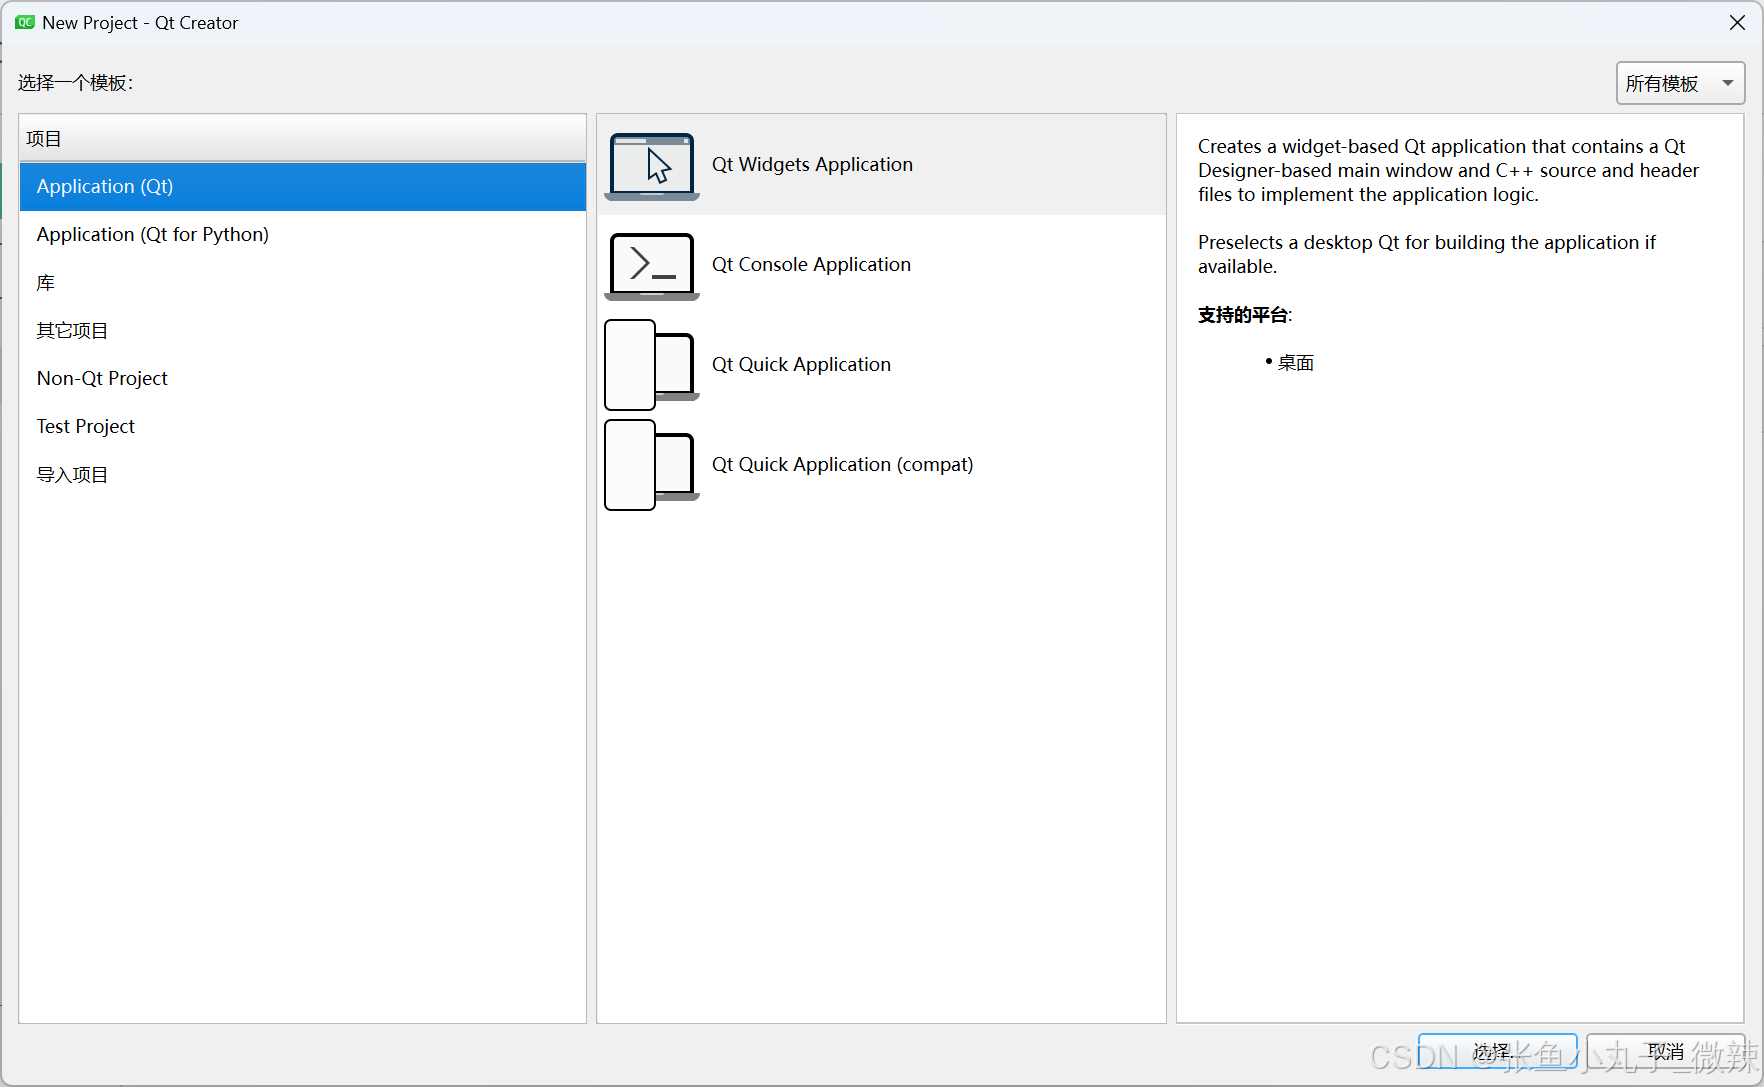Select the 库 category
This screenshot has height=1087, width=1764.
tap(302, 283)
